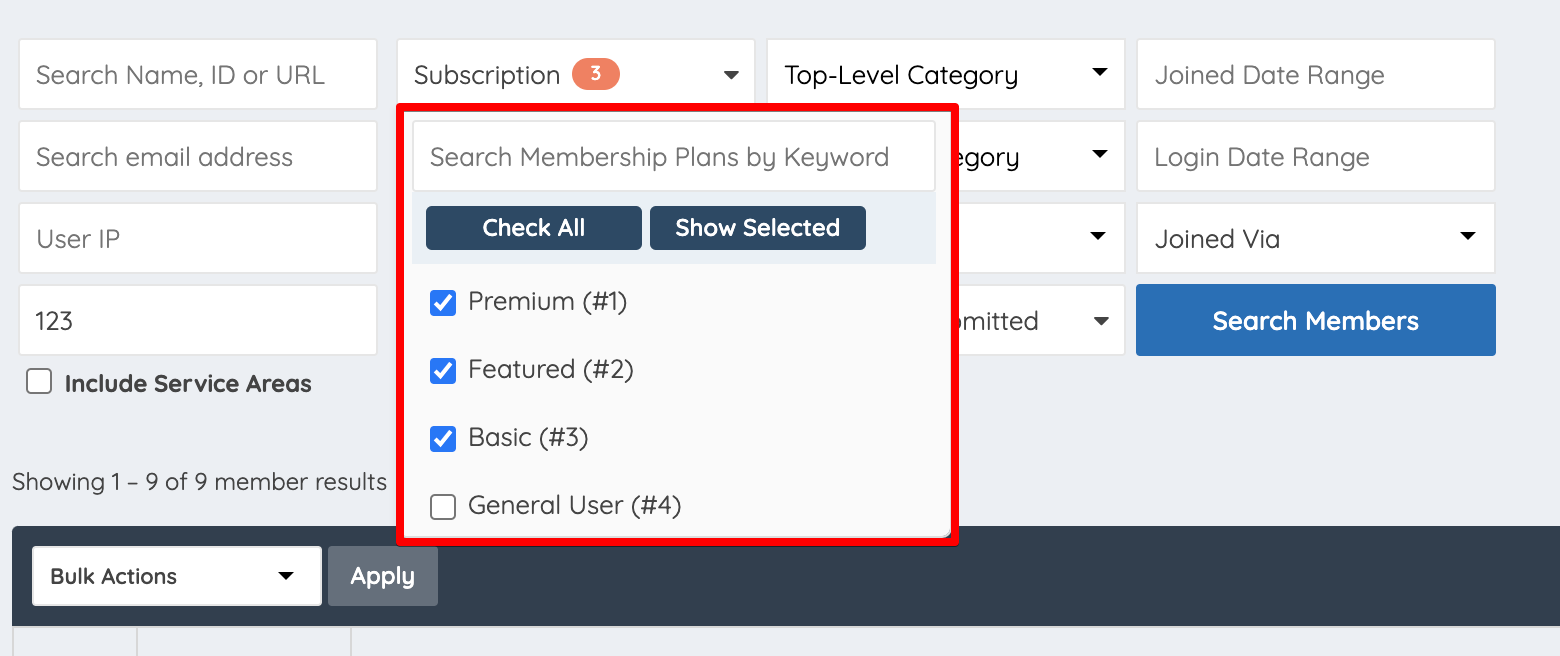The image size is (1560, 656).
Task: Click the Search Members button
Action: pos(1316,320)
